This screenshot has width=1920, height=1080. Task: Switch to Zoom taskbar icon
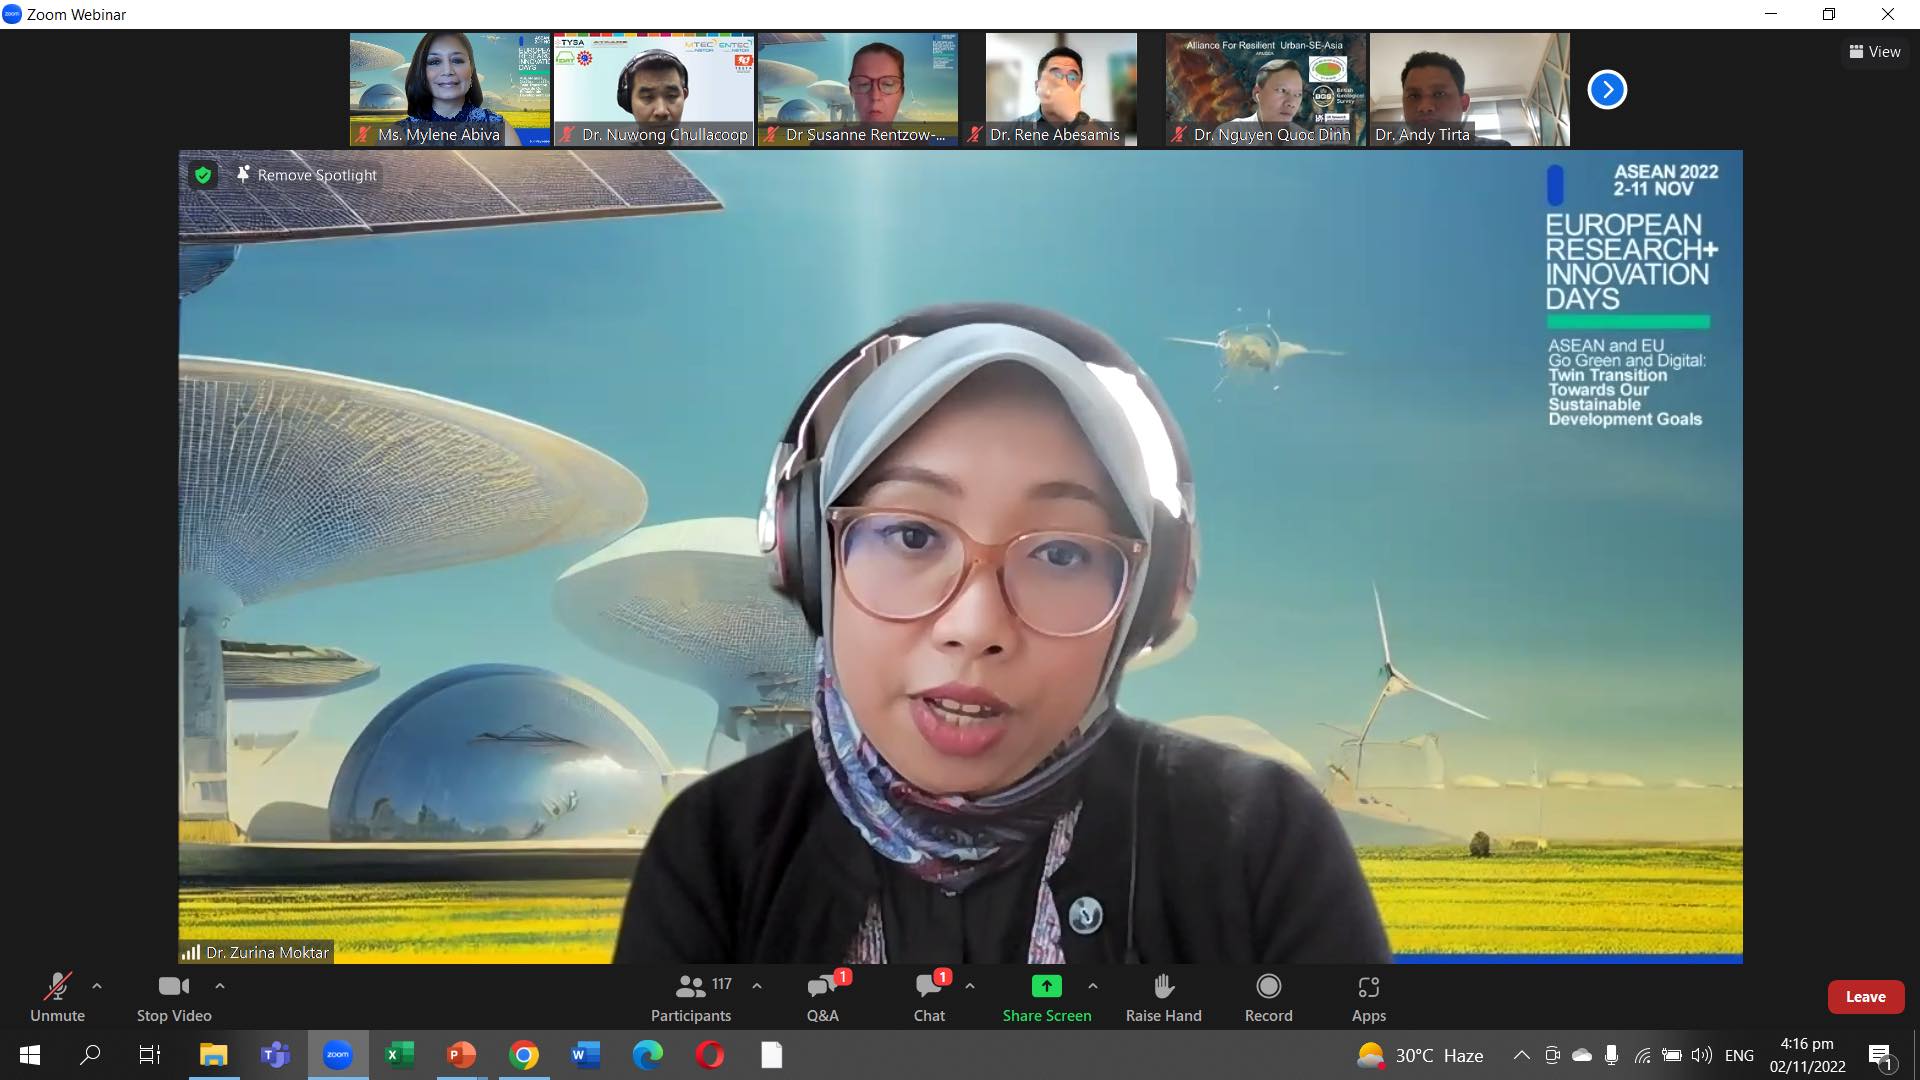(x=338, y=1055)
